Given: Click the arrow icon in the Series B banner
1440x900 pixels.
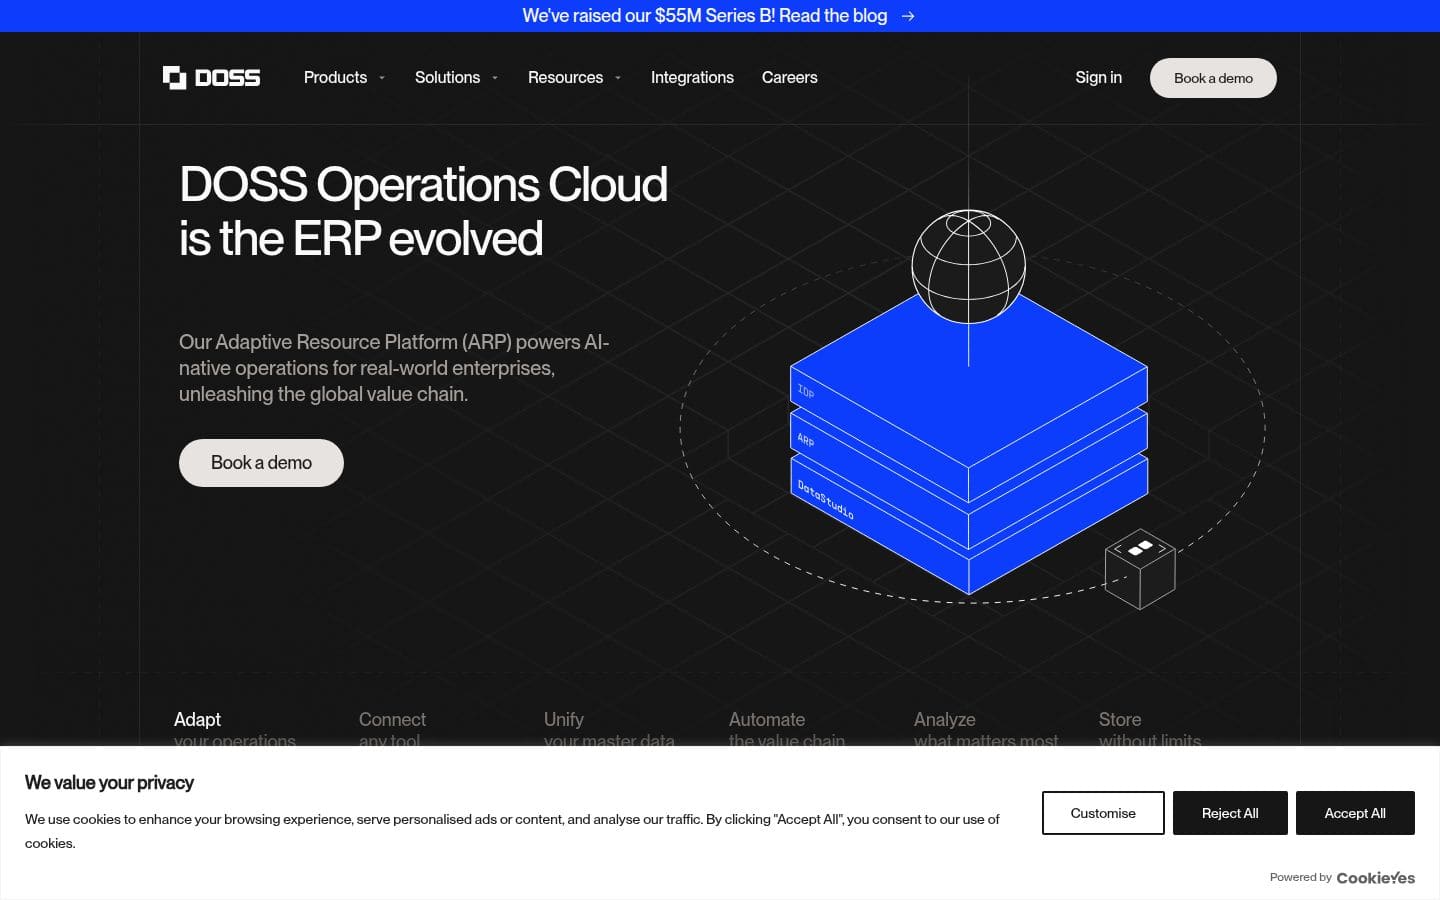Looking at the screenshot, I should pyautogui.click(x=908, y=16).
